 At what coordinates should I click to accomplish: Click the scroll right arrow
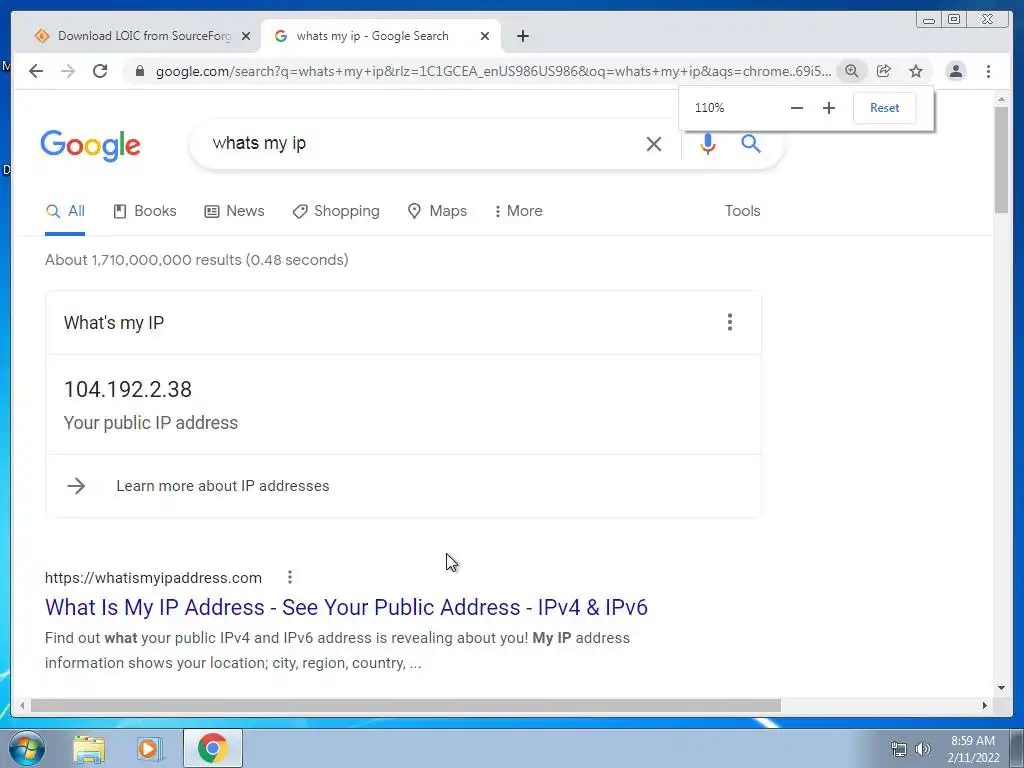[x=985, y=705]
